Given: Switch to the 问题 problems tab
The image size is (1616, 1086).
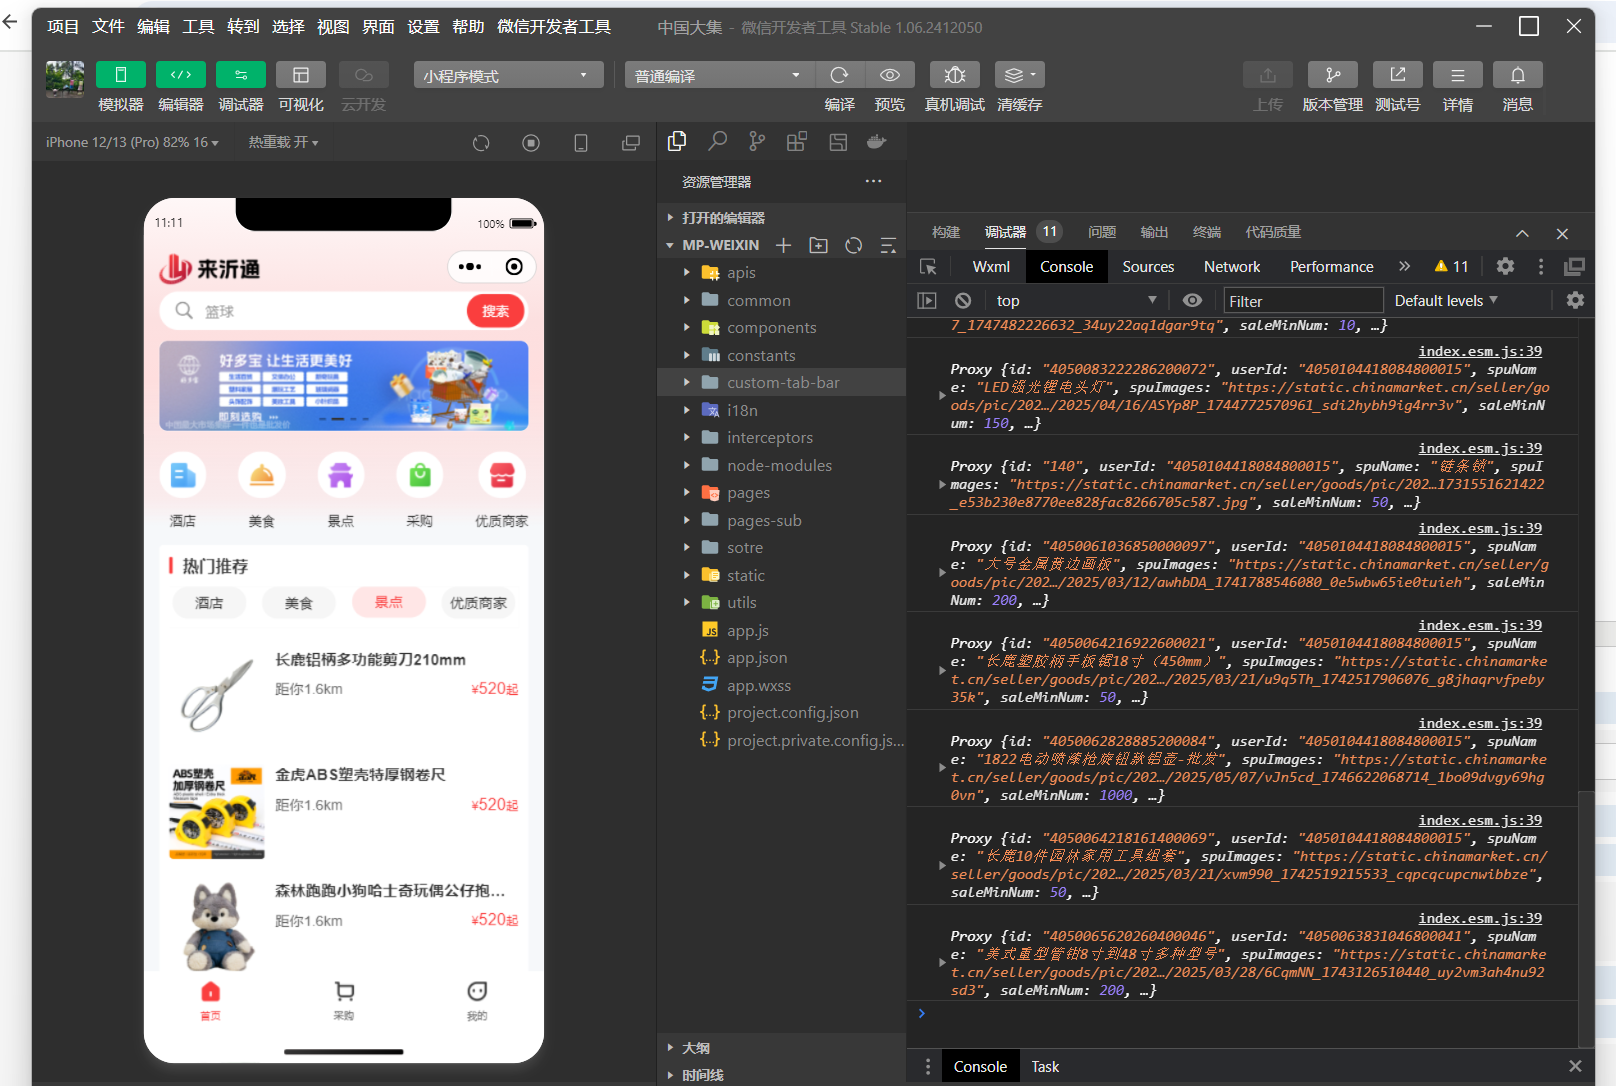Looking at the screenshot, I should click(1102, 232).
